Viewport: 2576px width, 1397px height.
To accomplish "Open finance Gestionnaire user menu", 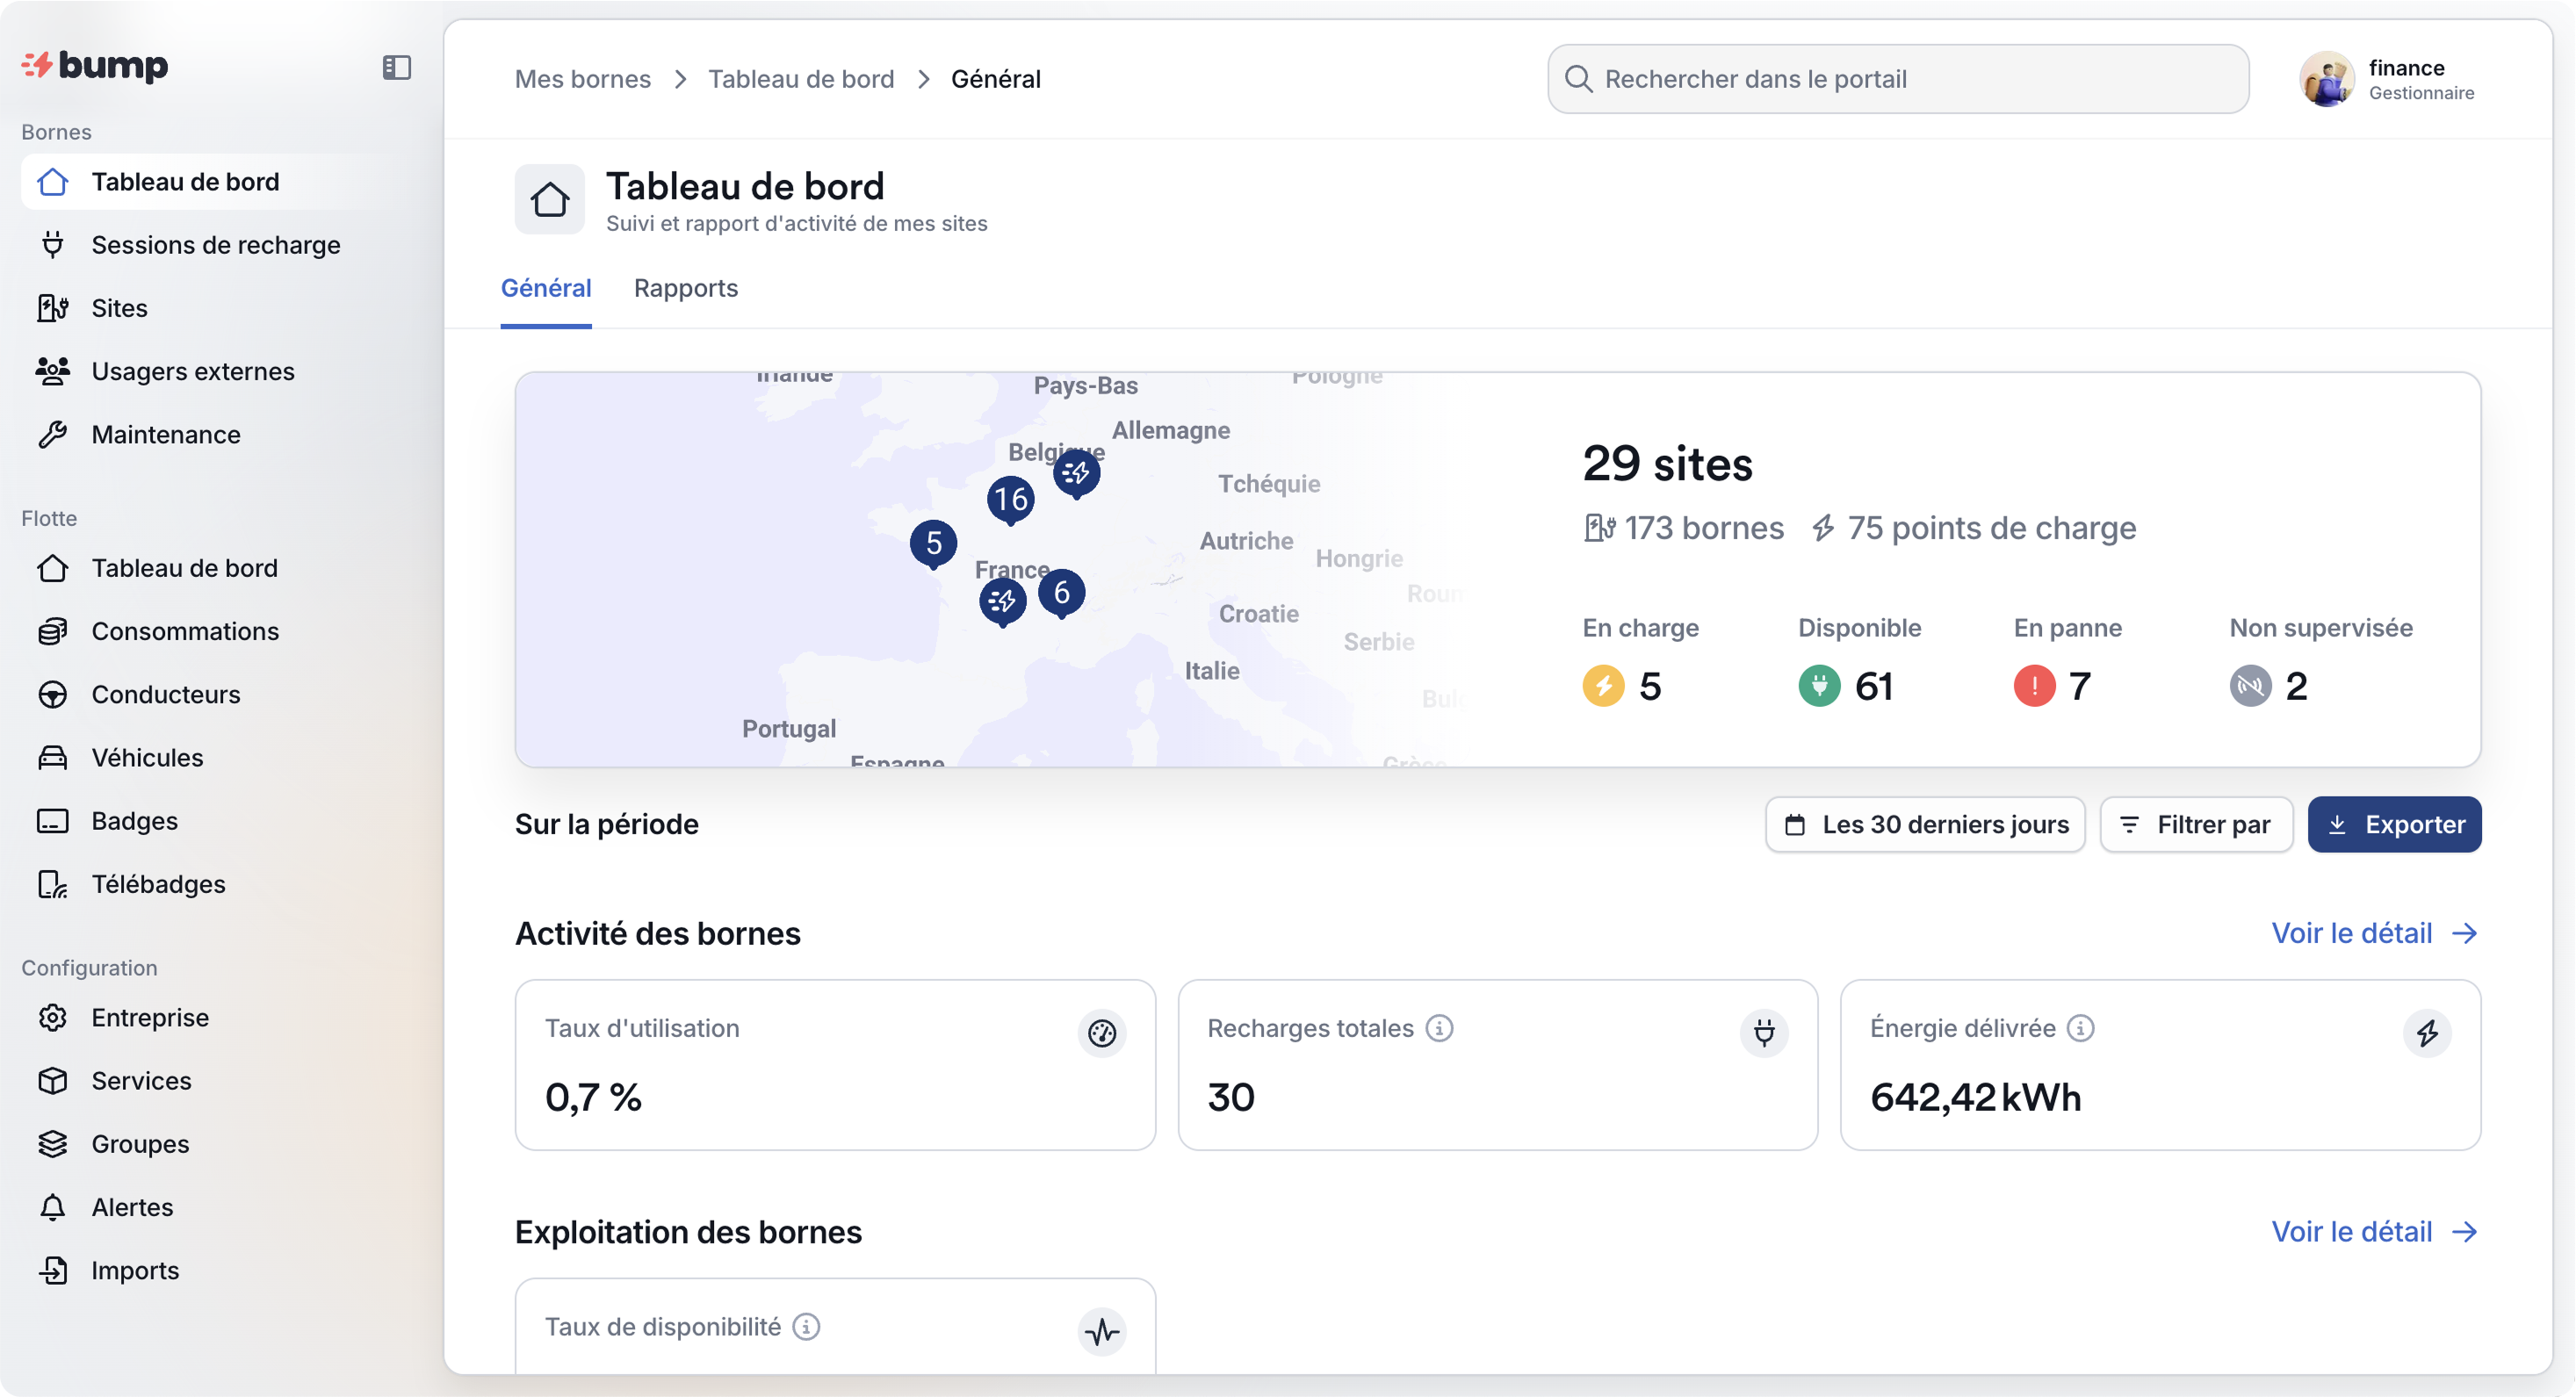I will (2388, 79).
